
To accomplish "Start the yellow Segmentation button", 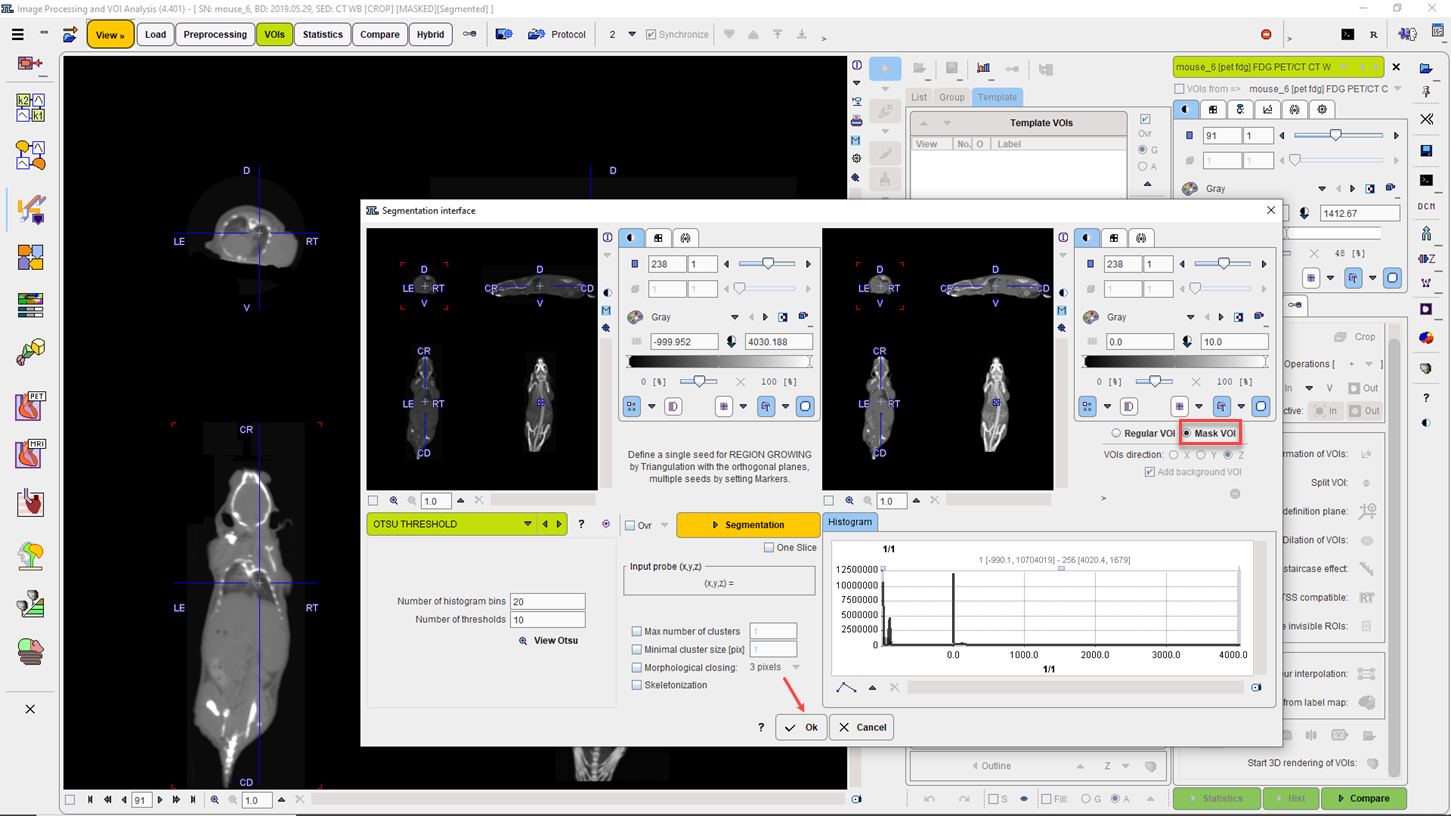I will pyautogui.click(x=747, y=524).
